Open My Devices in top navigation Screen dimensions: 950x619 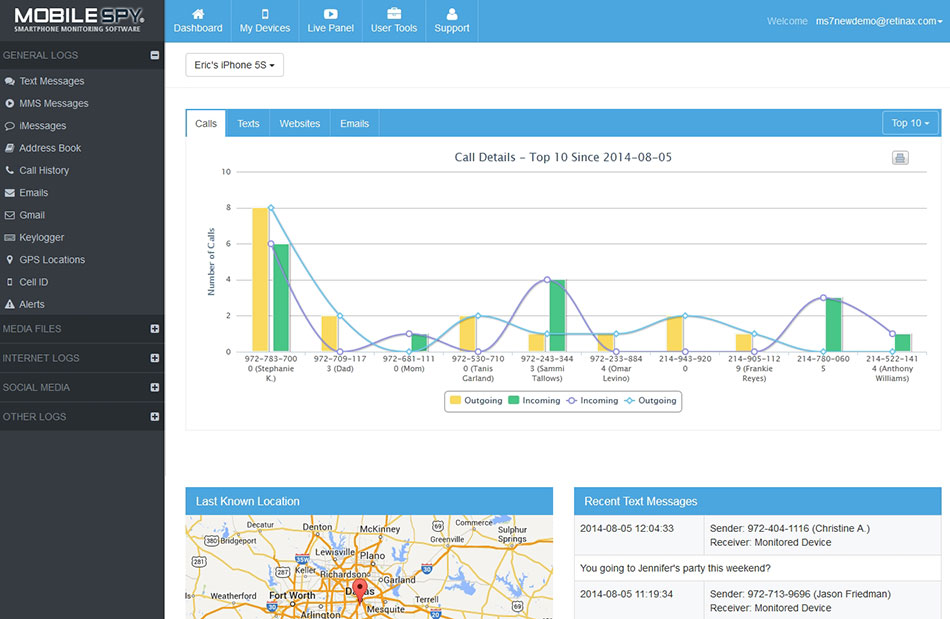265,21
